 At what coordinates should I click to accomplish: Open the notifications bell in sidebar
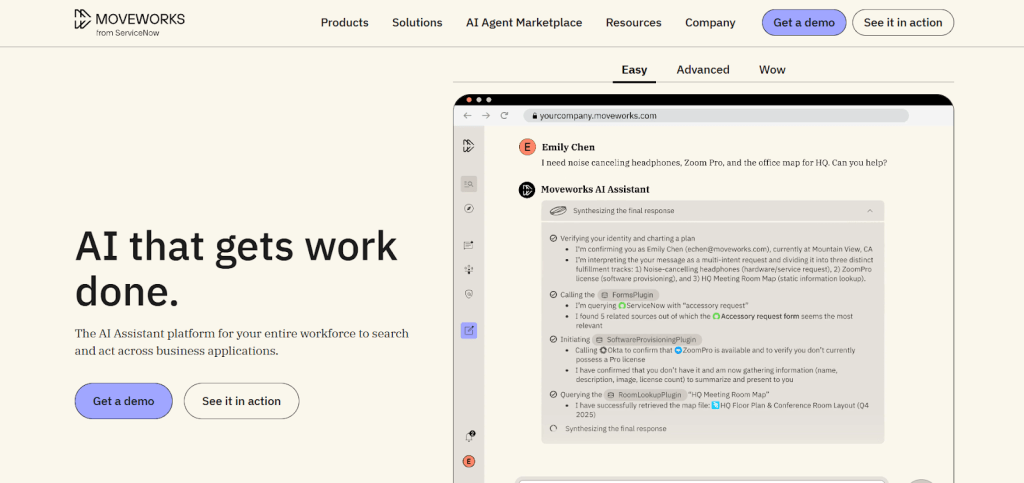coord(469,437)
